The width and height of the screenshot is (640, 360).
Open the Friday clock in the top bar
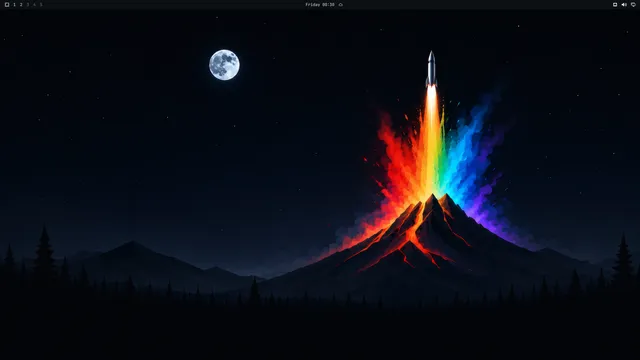click(x=320, y=4)
